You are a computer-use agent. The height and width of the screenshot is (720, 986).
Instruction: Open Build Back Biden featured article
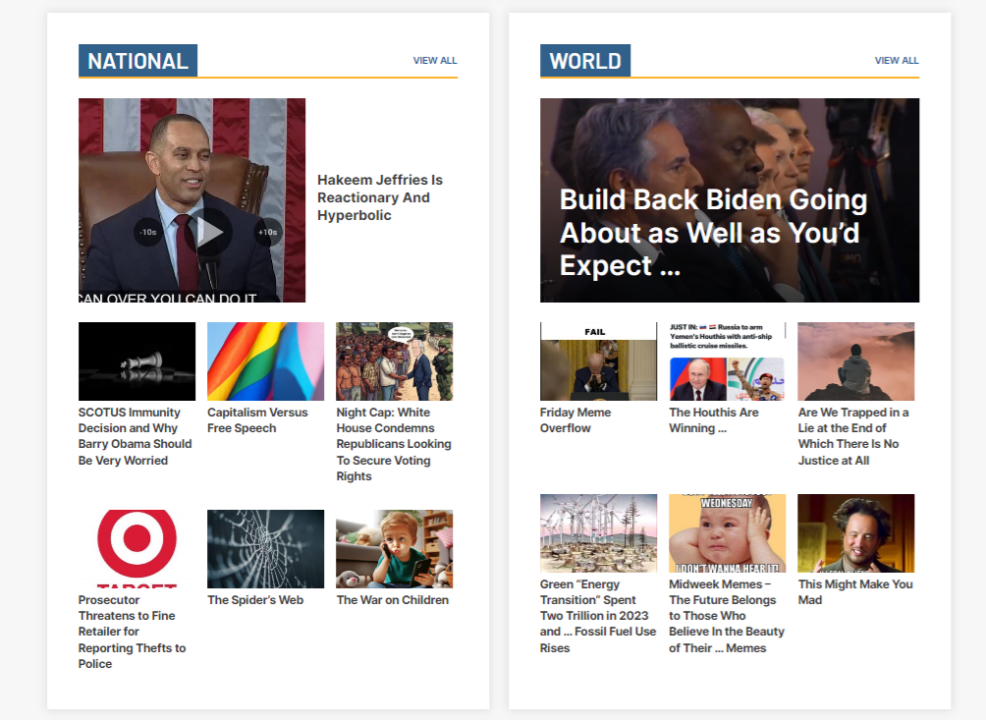[x=714, y=232]
